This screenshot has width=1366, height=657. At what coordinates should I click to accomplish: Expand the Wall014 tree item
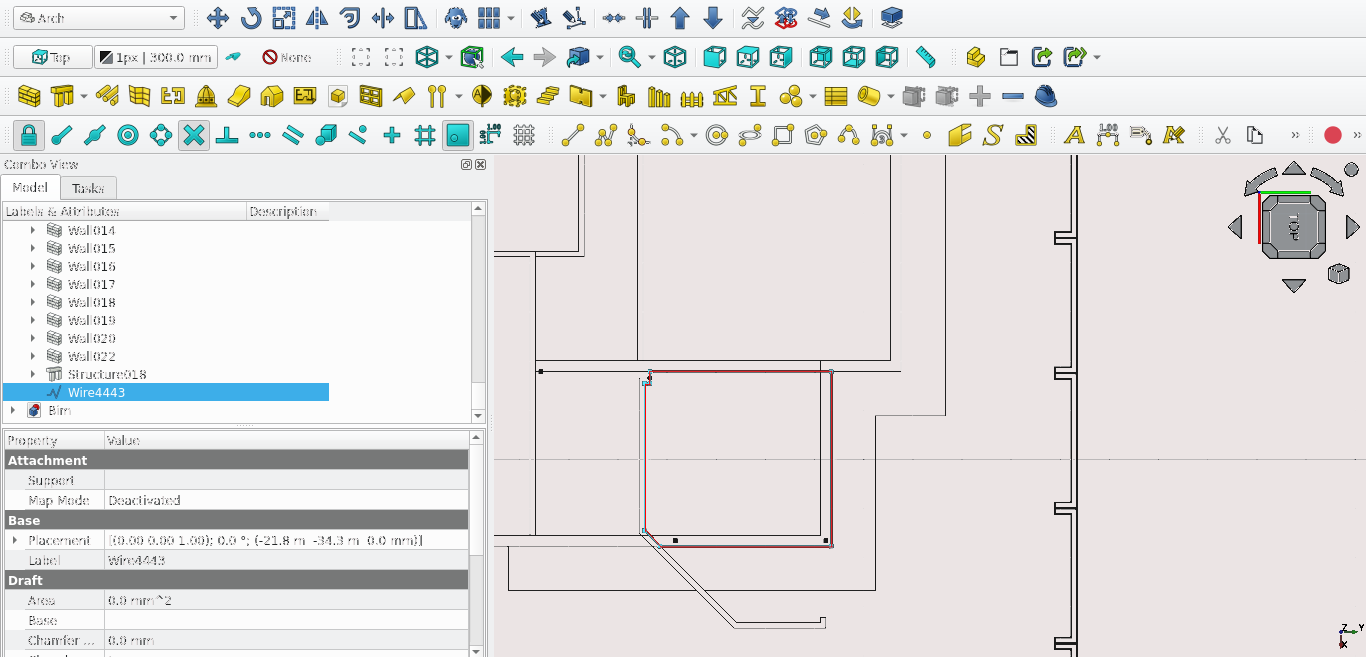[32, 231]
